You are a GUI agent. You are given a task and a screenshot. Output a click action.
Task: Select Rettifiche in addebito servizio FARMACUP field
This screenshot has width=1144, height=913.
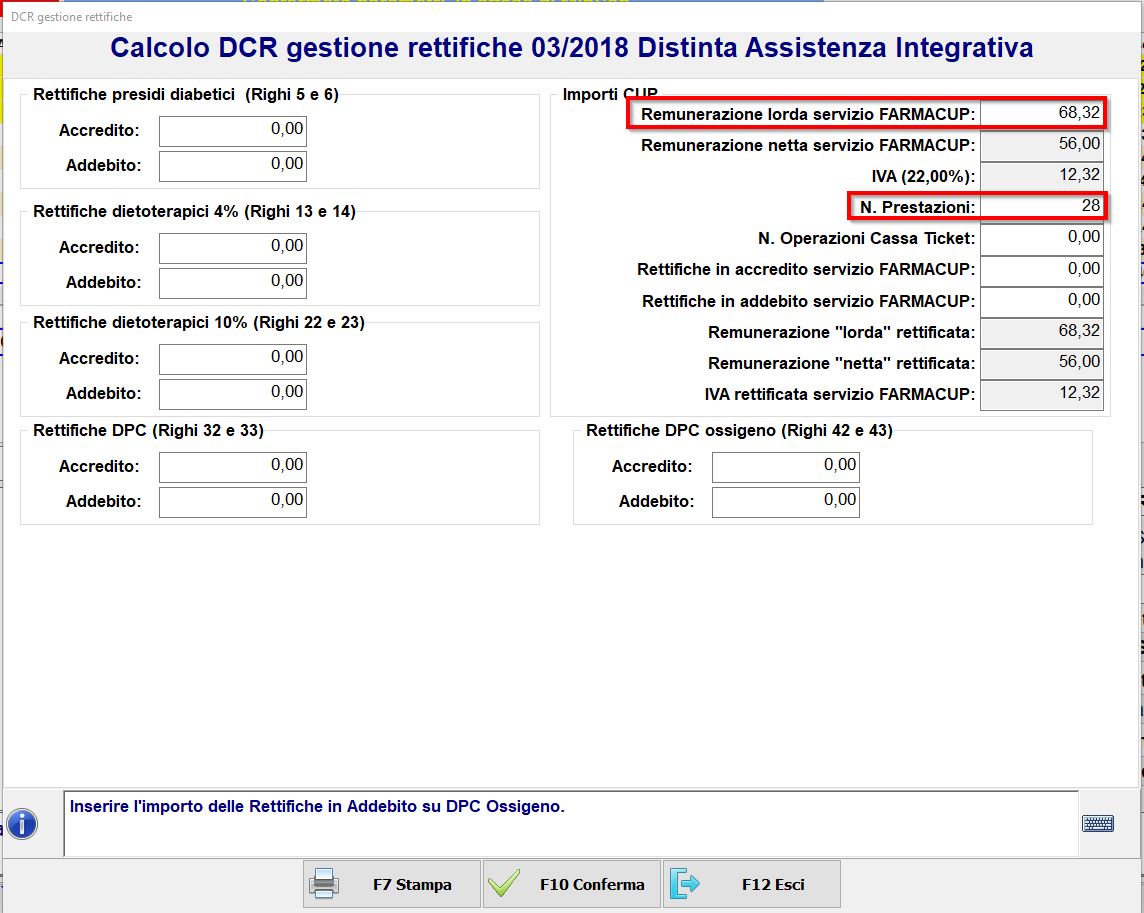(1041, 301)
